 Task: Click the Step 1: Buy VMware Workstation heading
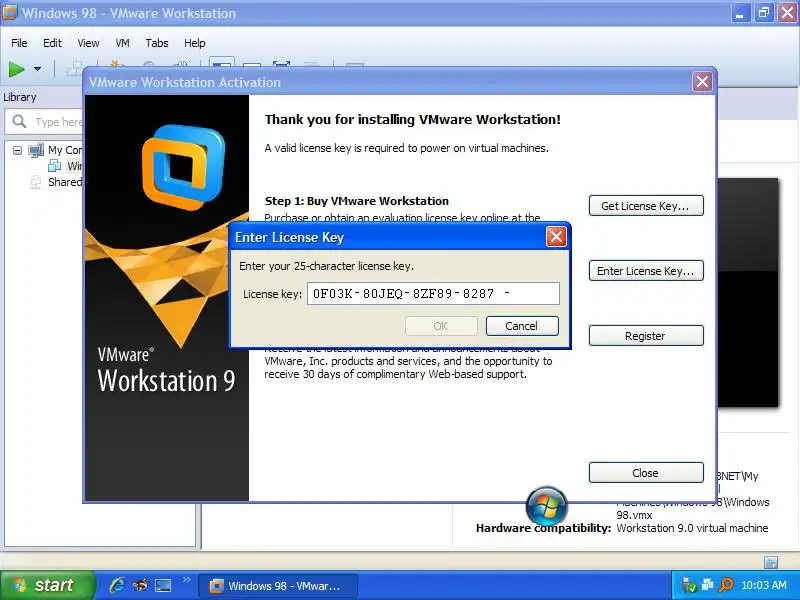point(357,201)
